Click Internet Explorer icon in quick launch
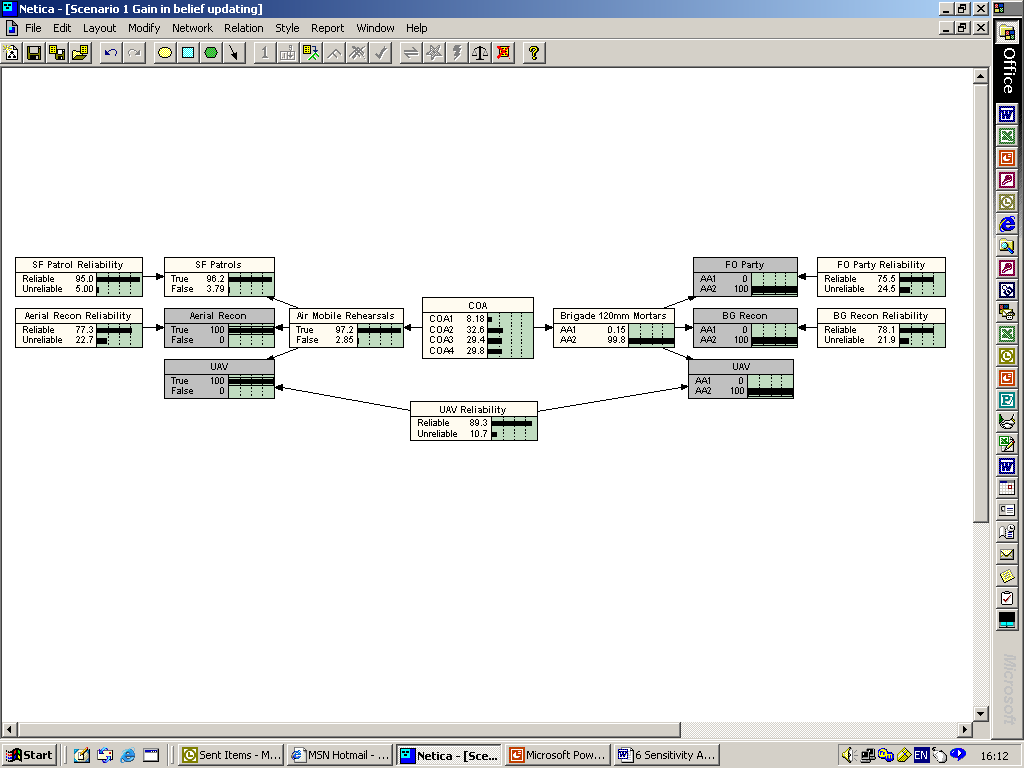This screenshot has width=1024, height=768. pyautogui.click(x=127, y=755)
